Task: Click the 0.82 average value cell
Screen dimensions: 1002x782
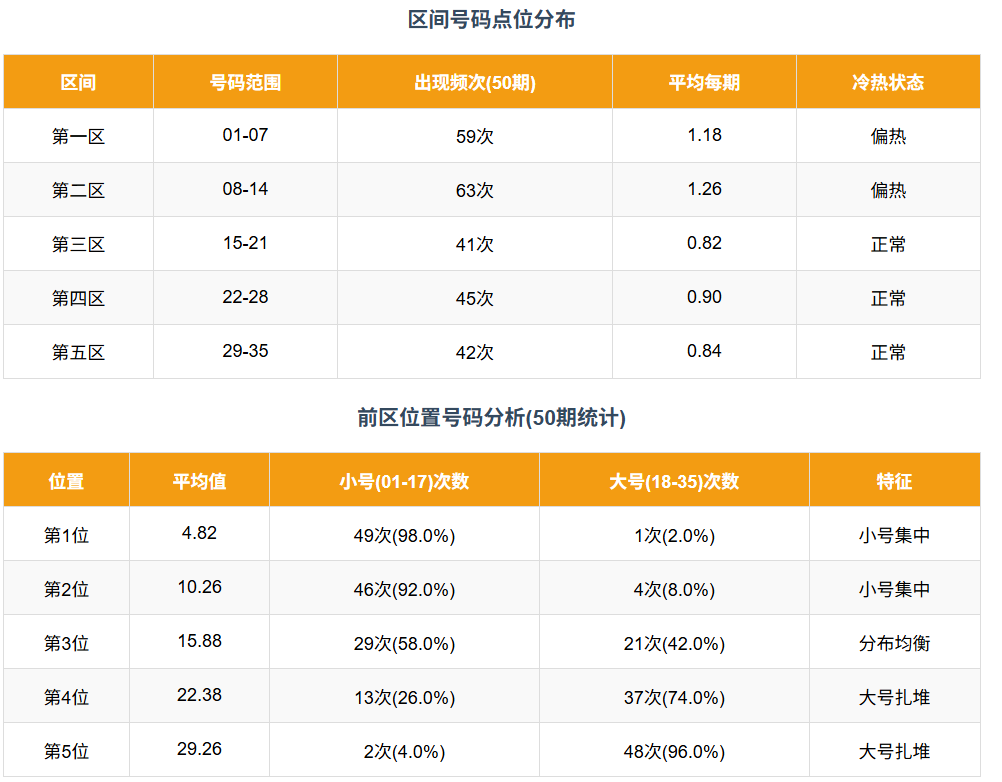Action: [x=704, y=243]
